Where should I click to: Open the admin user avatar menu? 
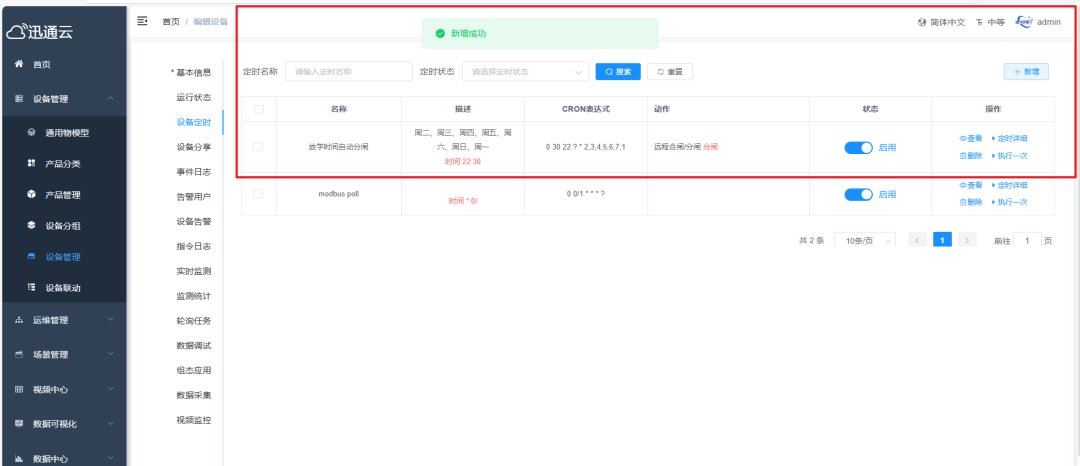tap(1038, 22)
